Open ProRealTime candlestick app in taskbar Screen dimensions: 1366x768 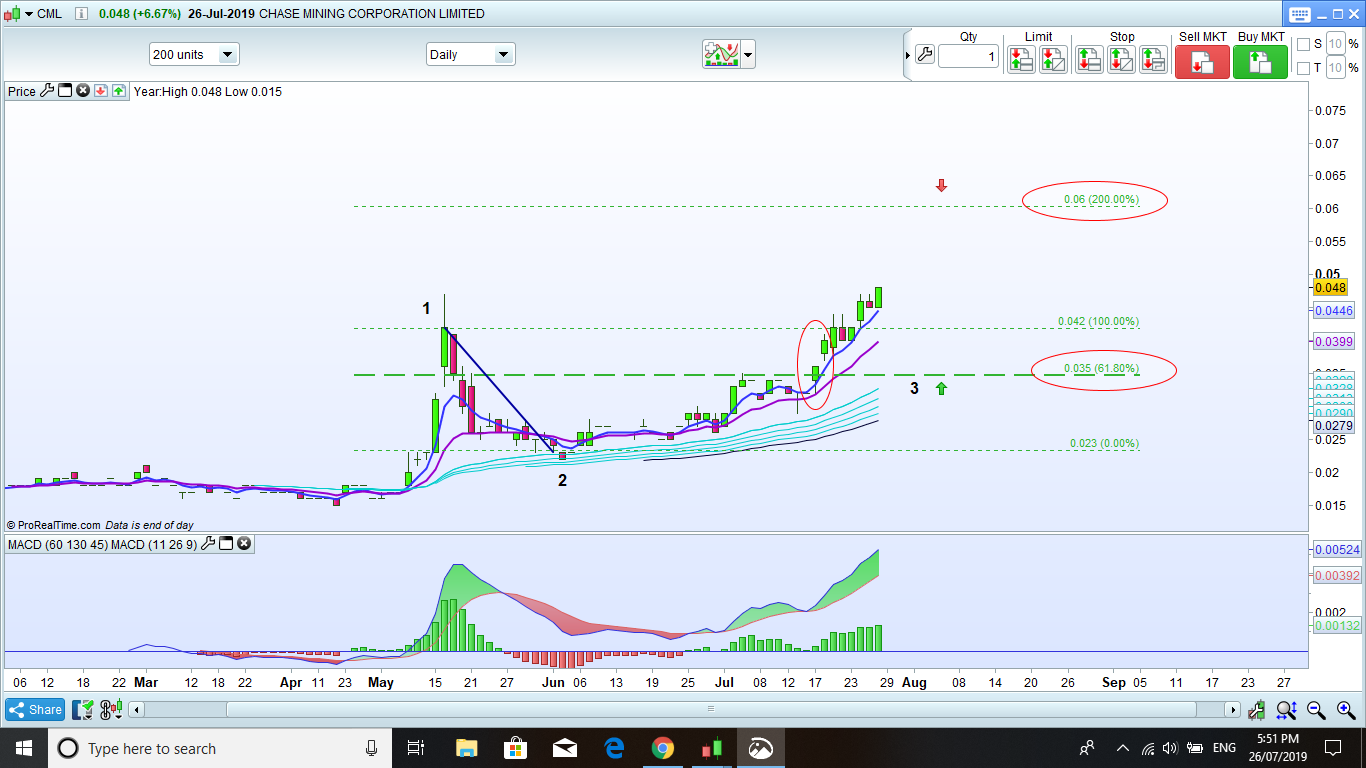click(711, 748)
